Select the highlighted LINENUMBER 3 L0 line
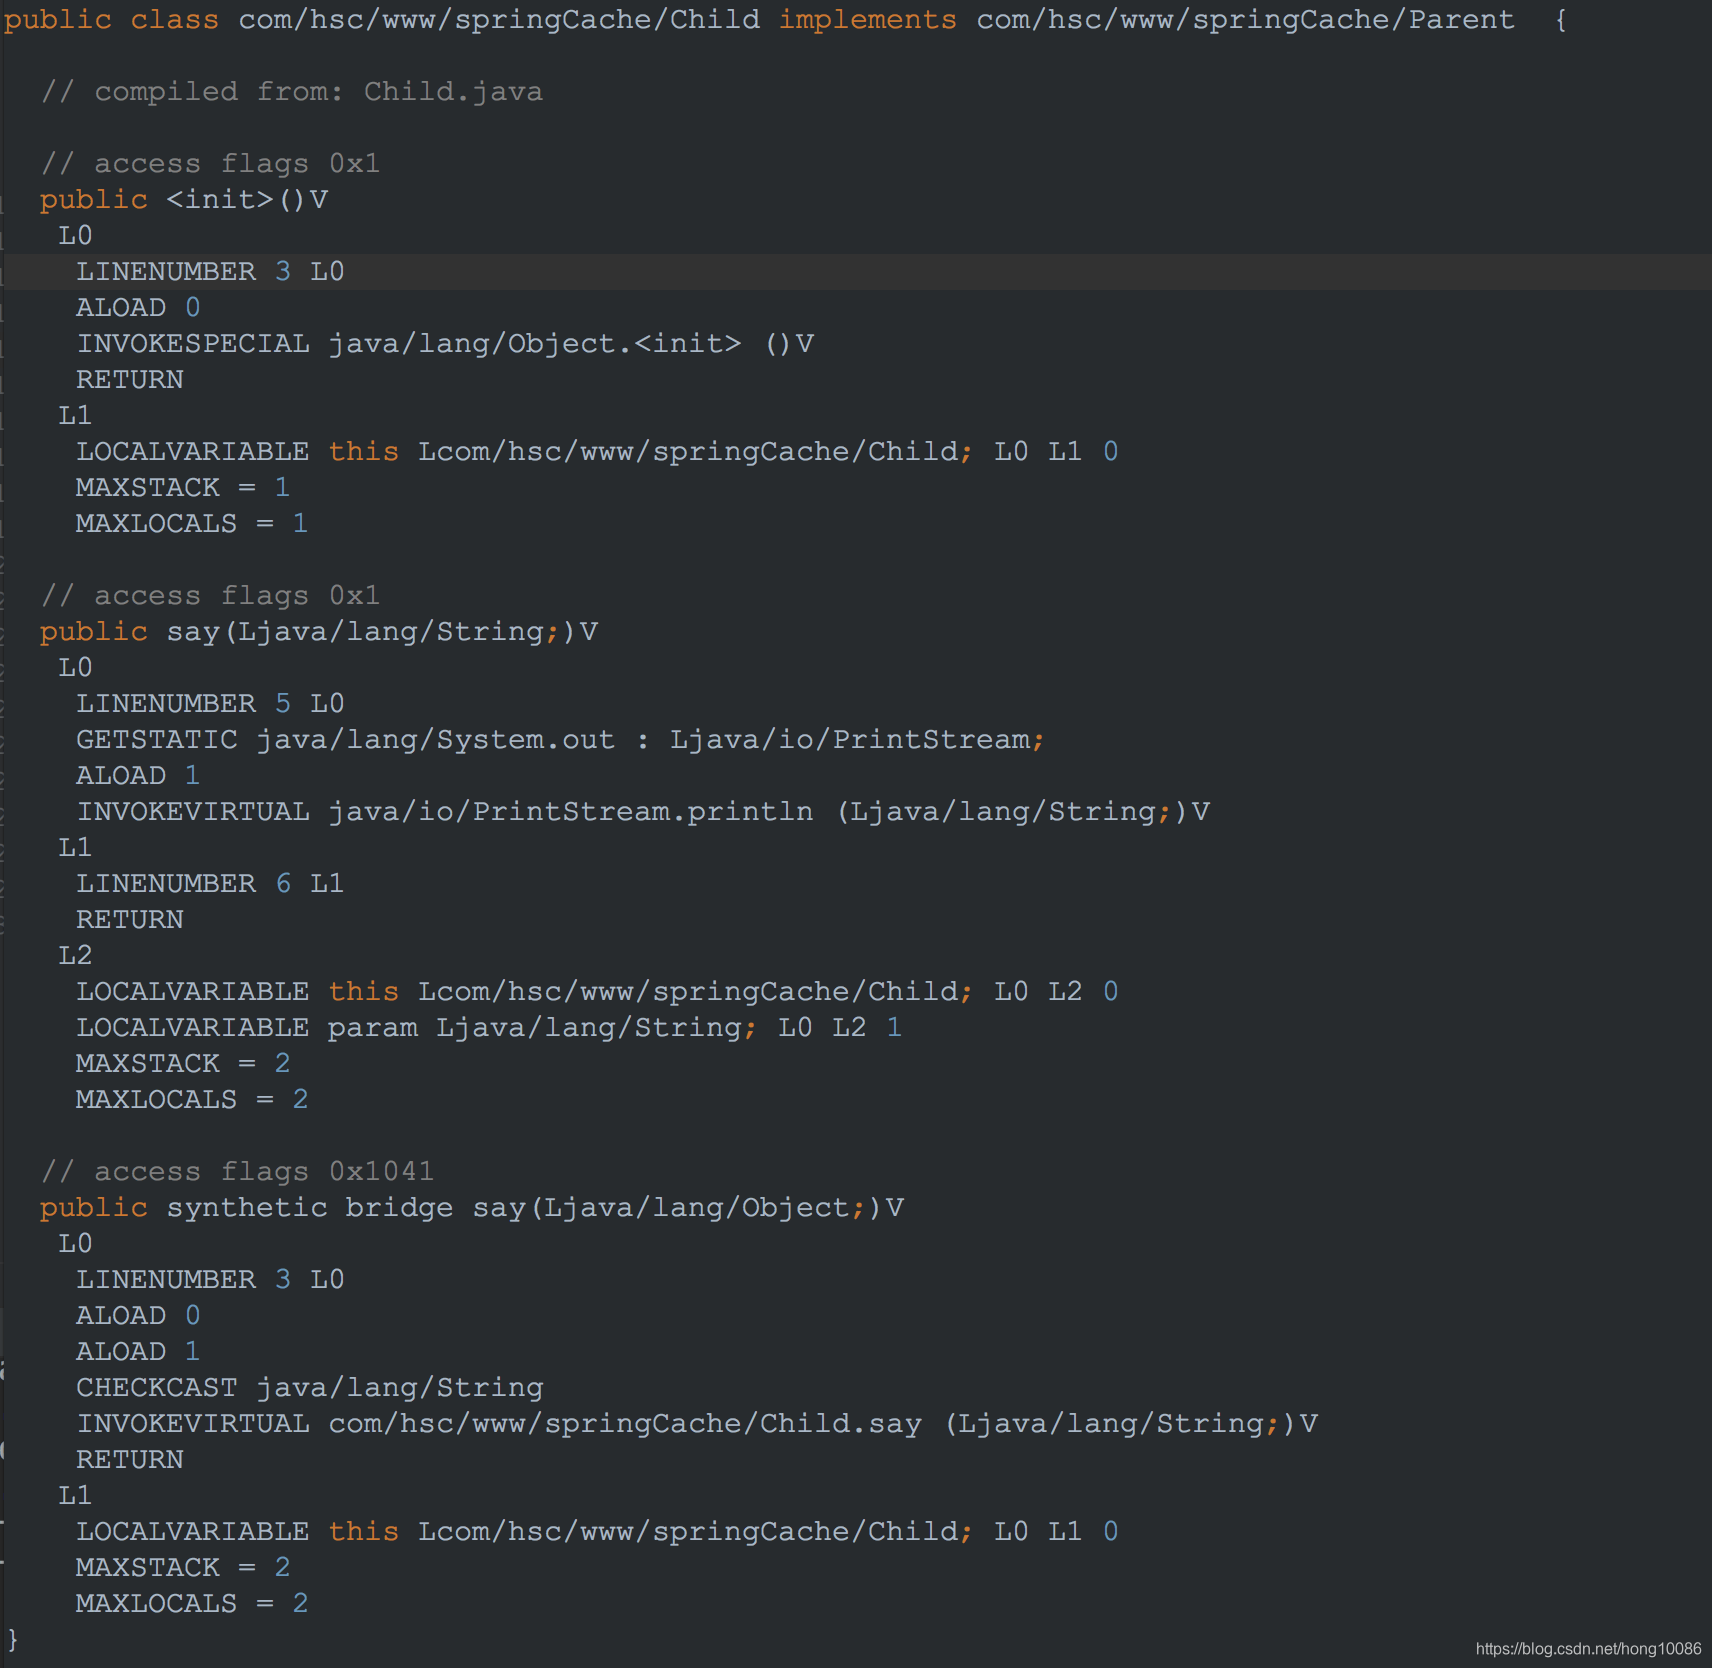 tap(210, 271)
